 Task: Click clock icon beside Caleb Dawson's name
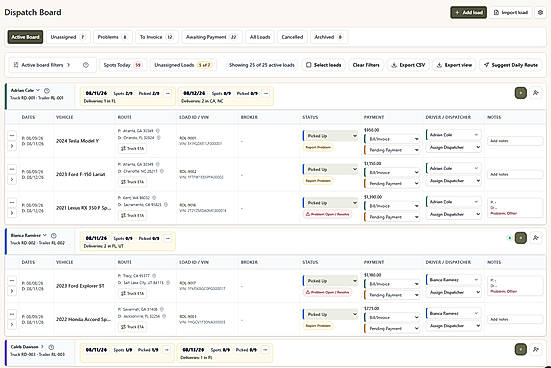(51, 347)
